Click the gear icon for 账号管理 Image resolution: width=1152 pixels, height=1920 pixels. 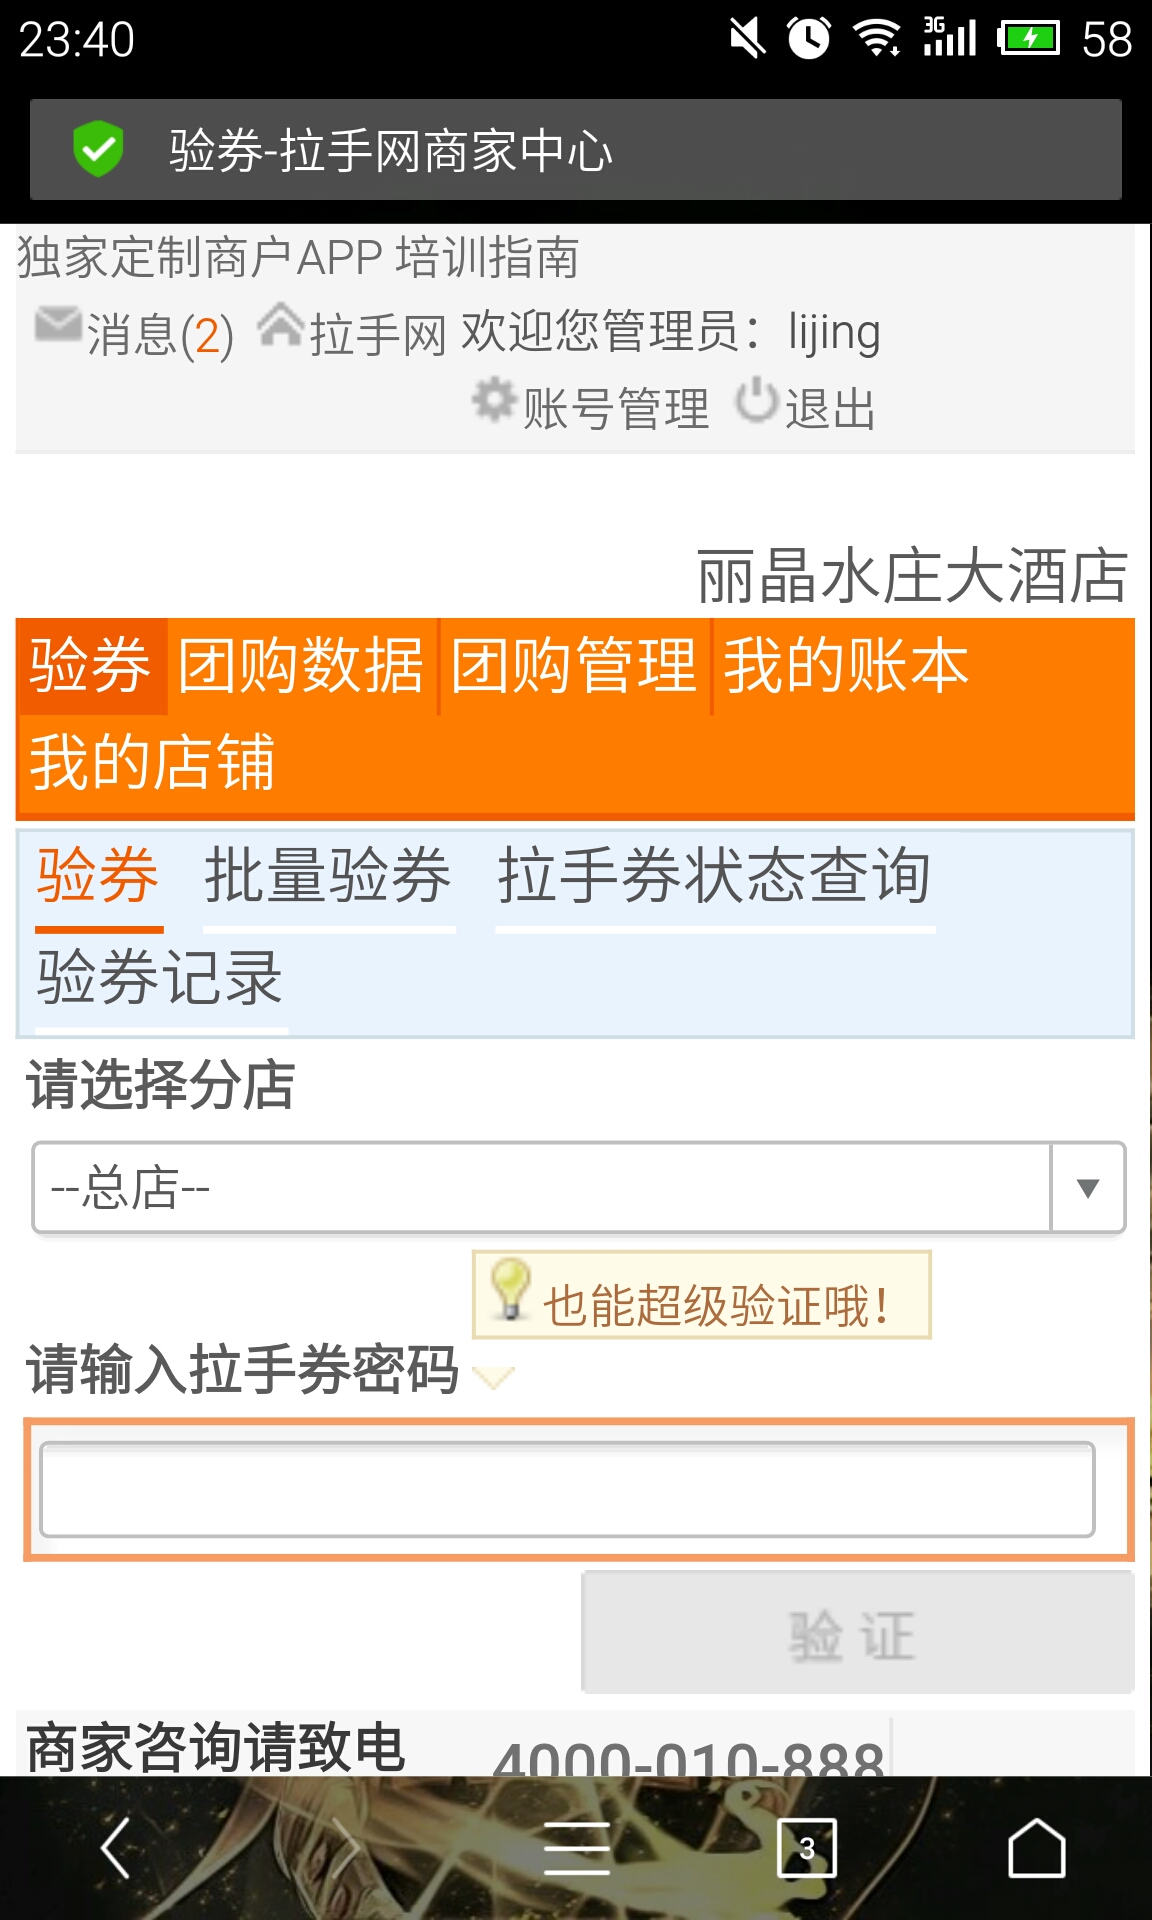[x=494, y=400]
